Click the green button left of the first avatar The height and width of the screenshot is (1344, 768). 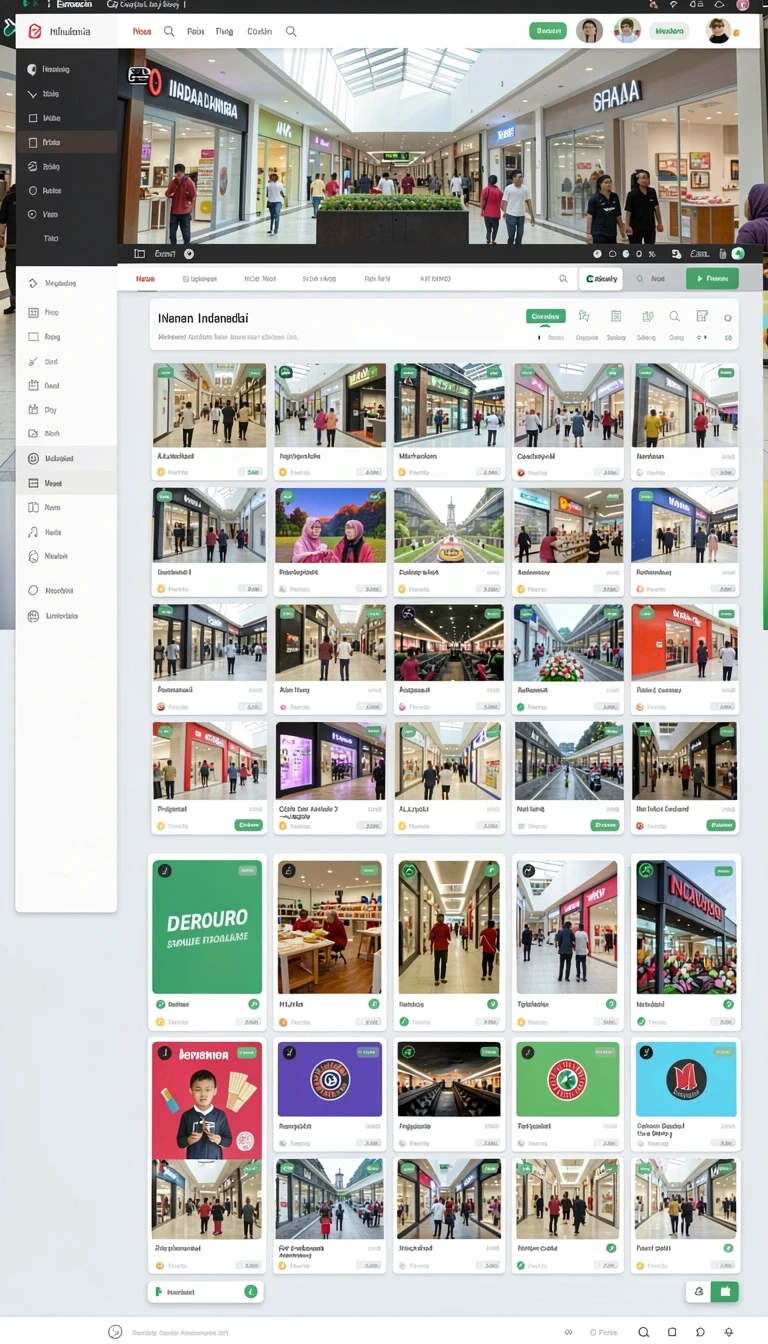[x=547, y=31]
